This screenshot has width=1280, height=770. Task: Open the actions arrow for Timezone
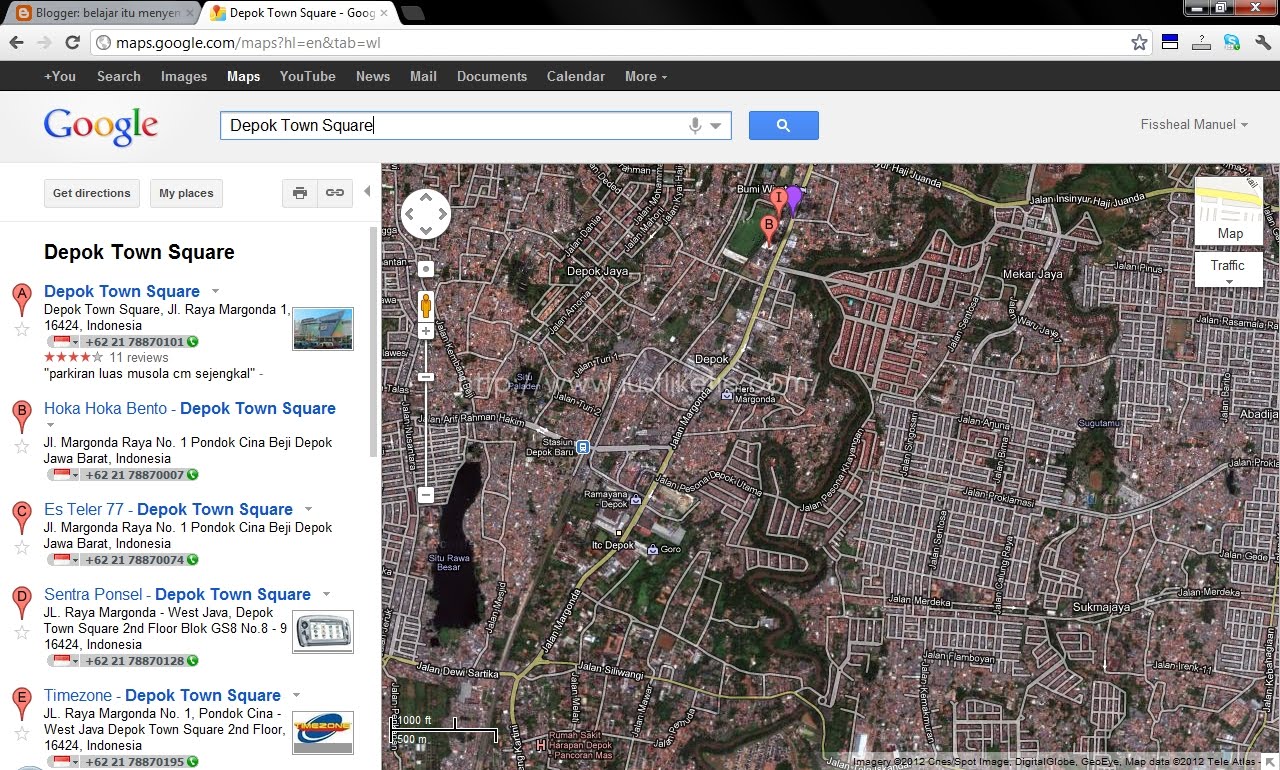(296, 696)
